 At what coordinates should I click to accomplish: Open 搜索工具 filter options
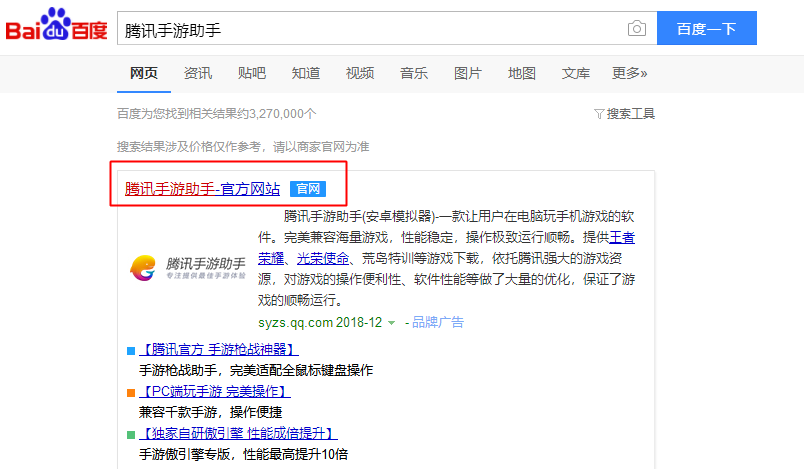(x=624, y=114)
